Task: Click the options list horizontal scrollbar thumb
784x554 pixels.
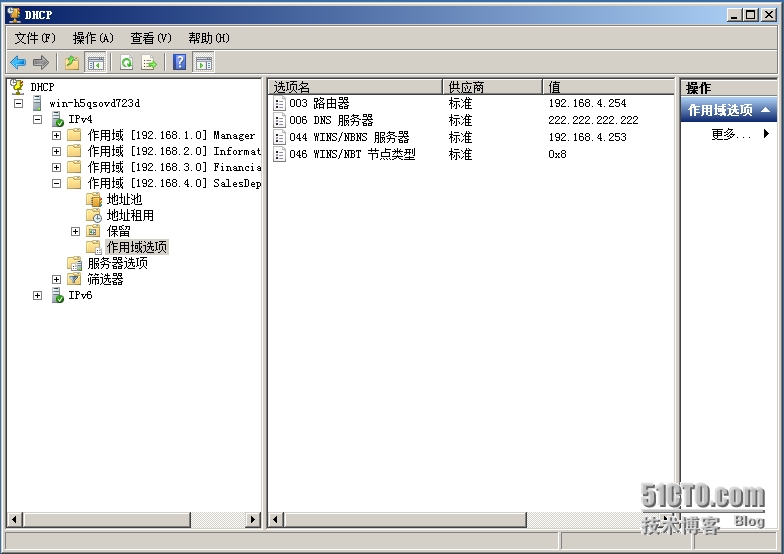Action: pos(405,520)
